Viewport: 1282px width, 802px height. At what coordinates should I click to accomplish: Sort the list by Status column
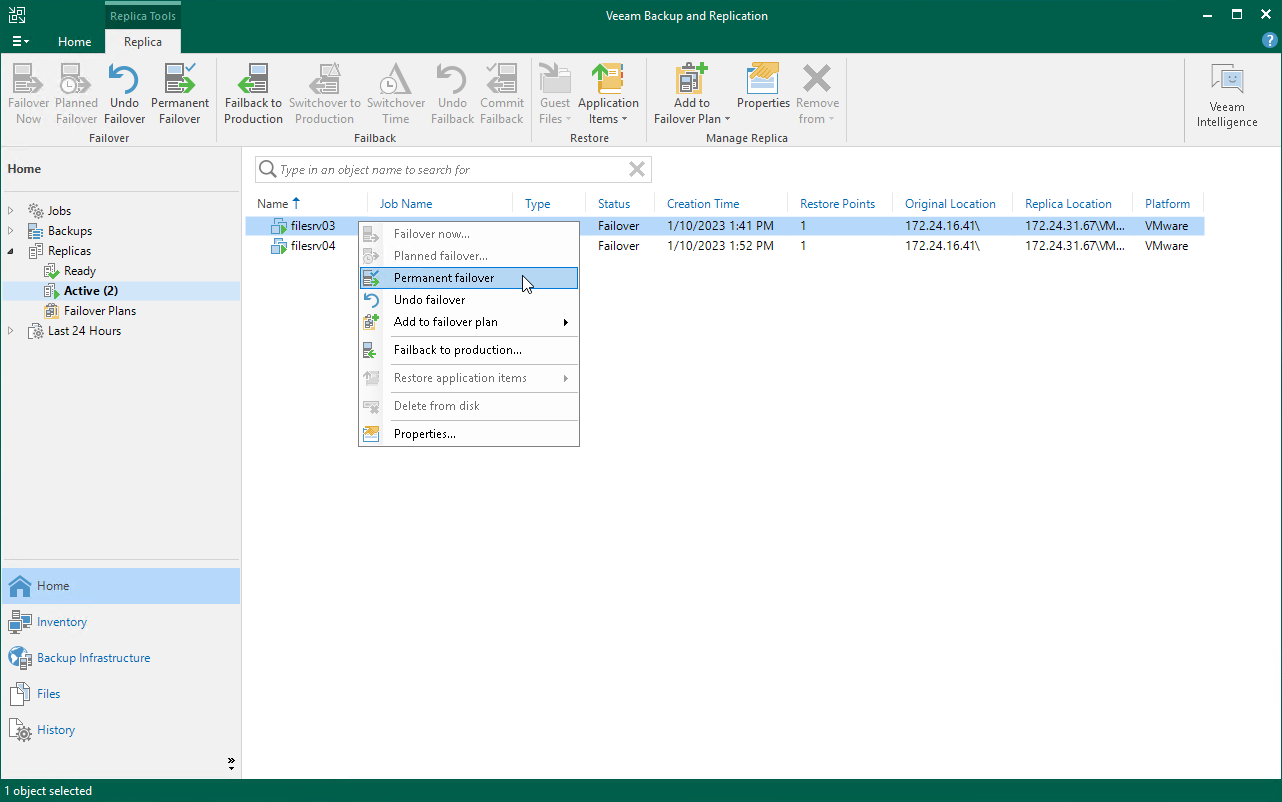(614, 204)
